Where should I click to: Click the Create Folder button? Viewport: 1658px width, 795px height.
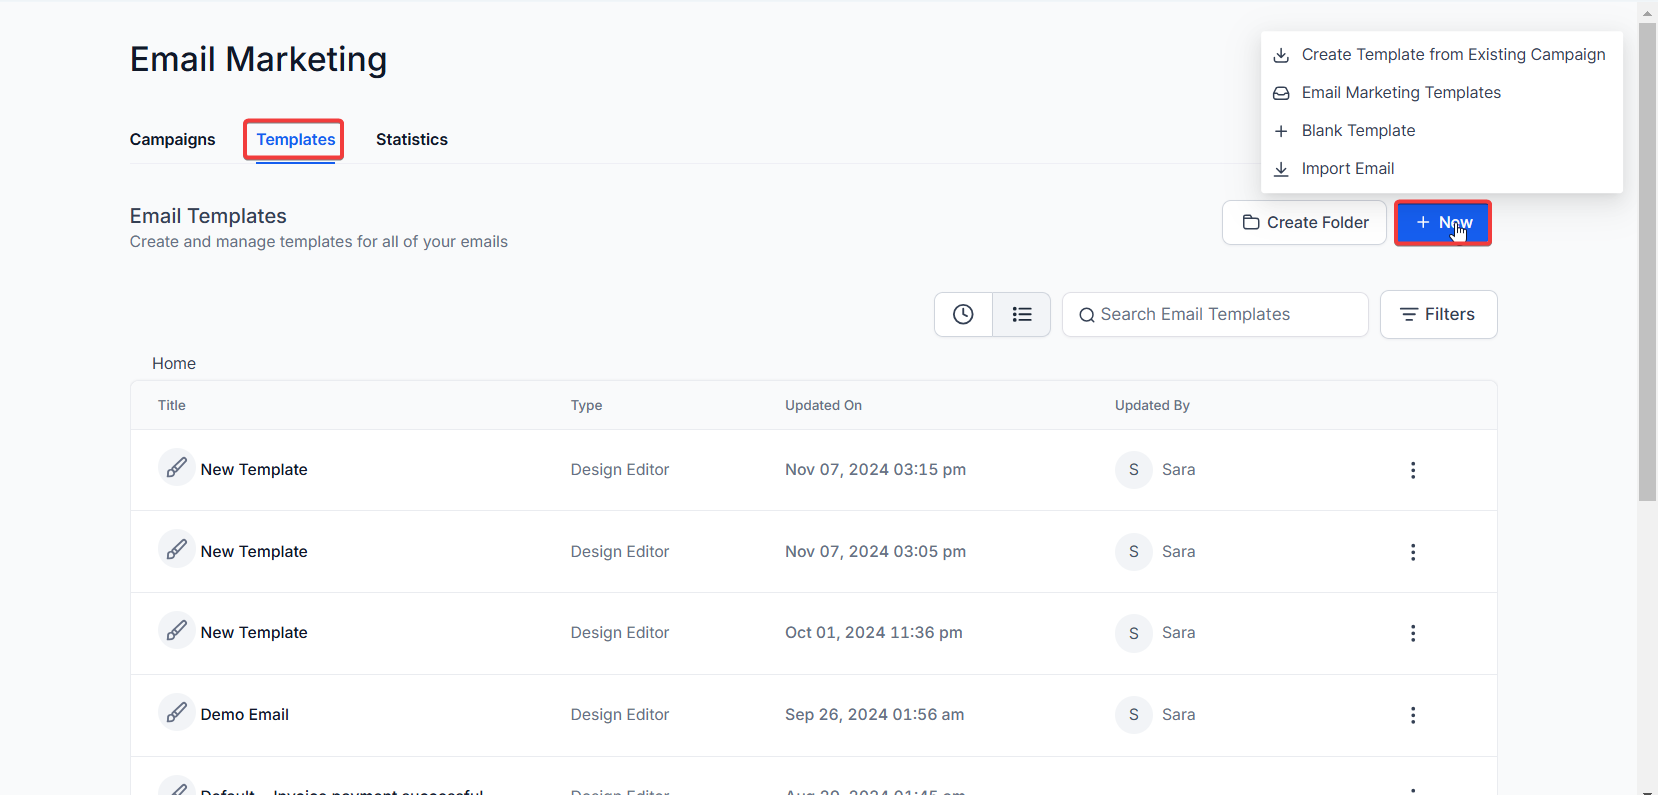(x=1304, y=222)
